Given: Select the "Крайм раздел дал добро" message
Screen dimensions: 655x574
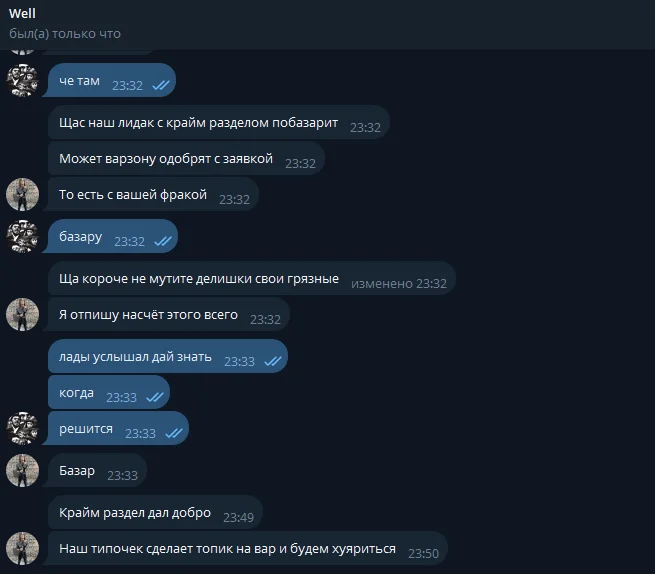Looking at the screenshot, I should coord(155,513).
